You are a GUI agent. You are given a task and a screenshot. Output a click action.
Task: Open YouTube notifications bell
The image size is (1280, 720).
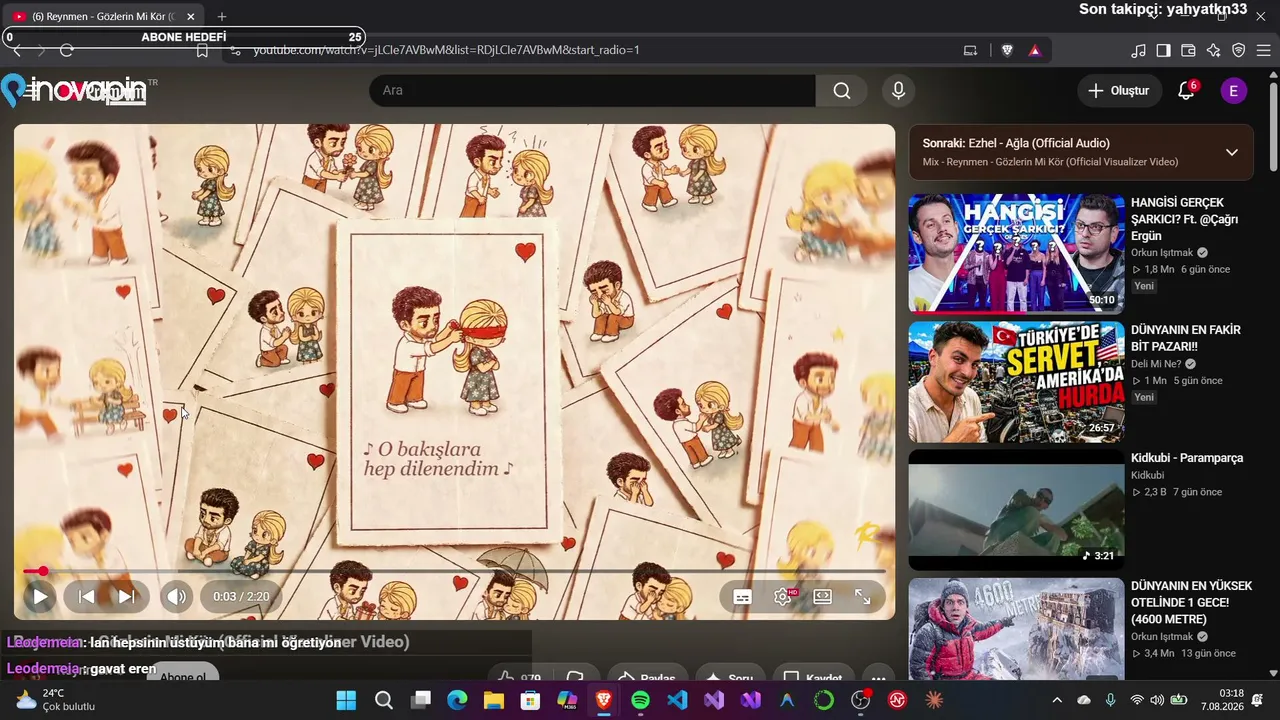[x=1186, y=91]
